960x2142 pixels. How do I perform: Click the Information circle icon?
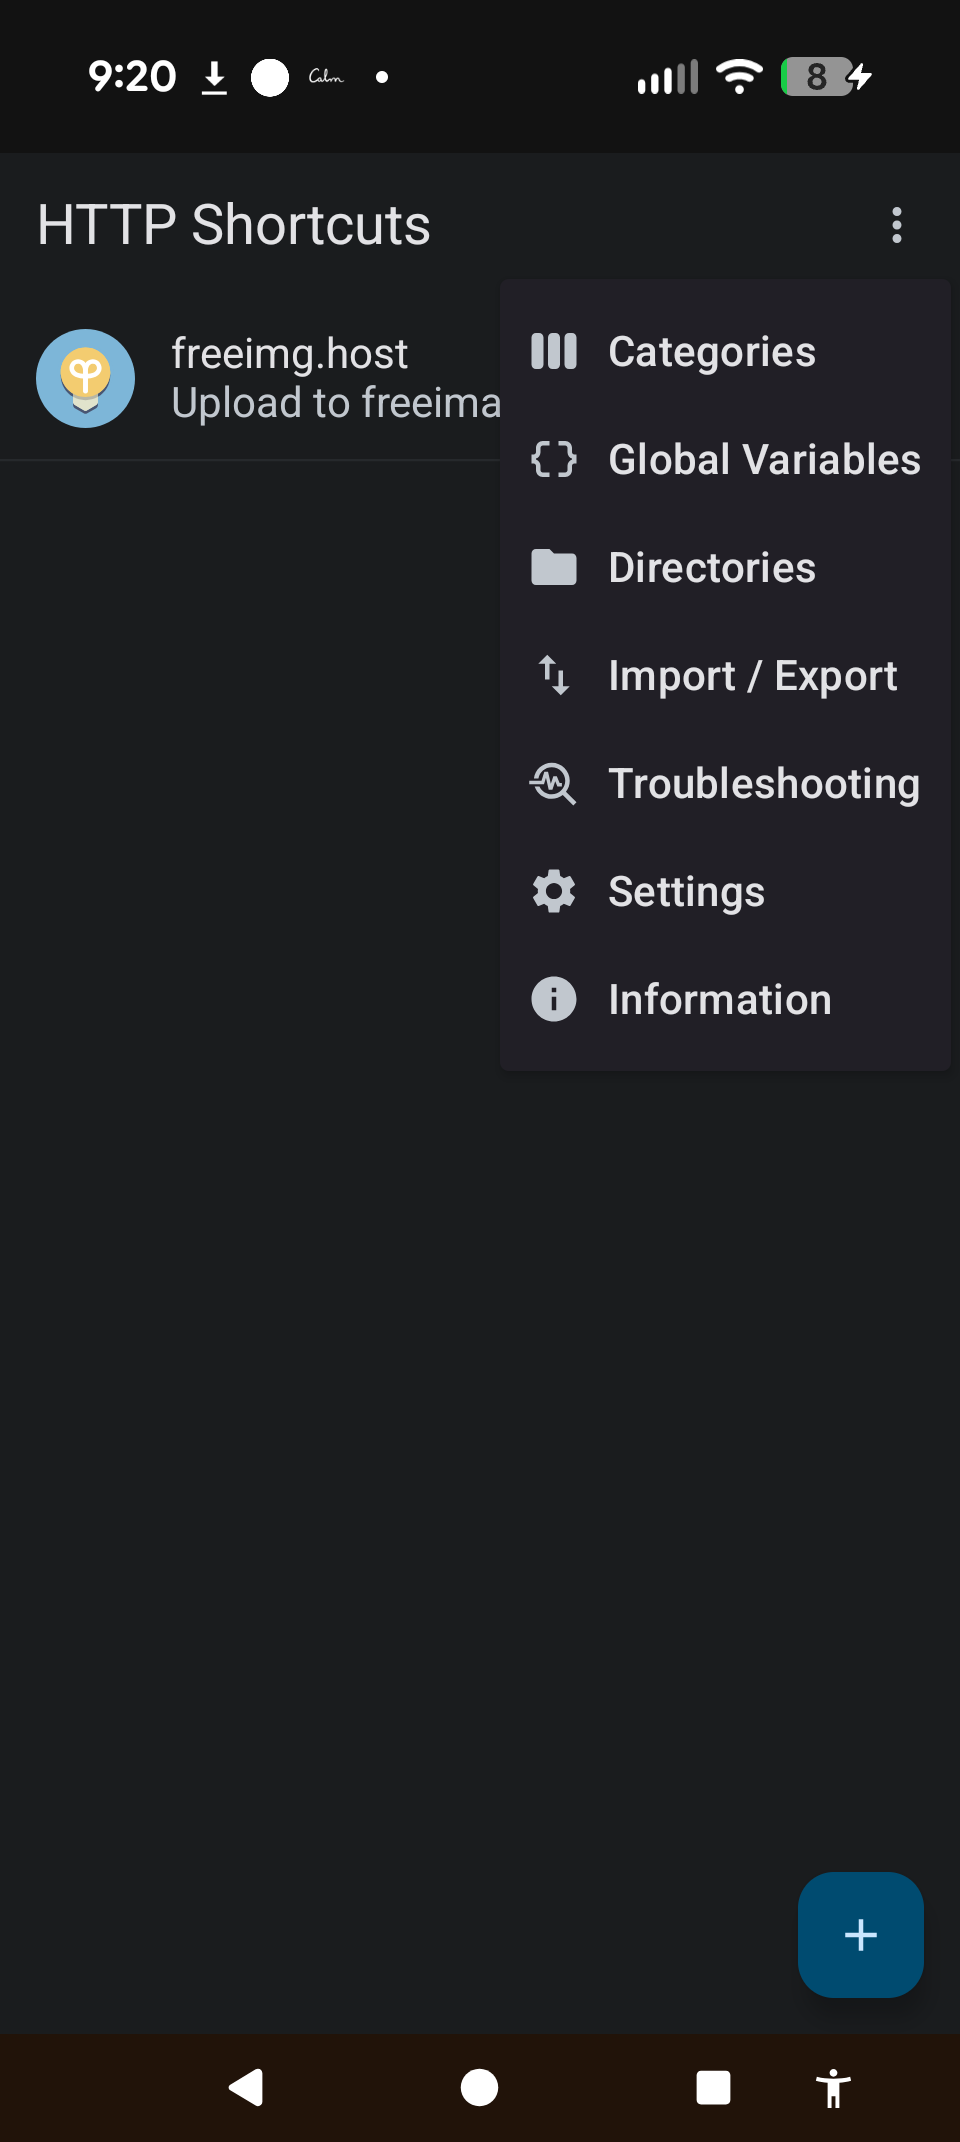tap(553, 999)
